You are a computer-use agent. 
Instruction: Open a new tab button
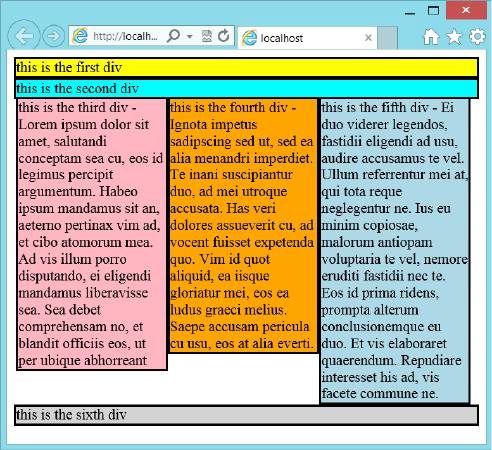click(x=387, y=38)
